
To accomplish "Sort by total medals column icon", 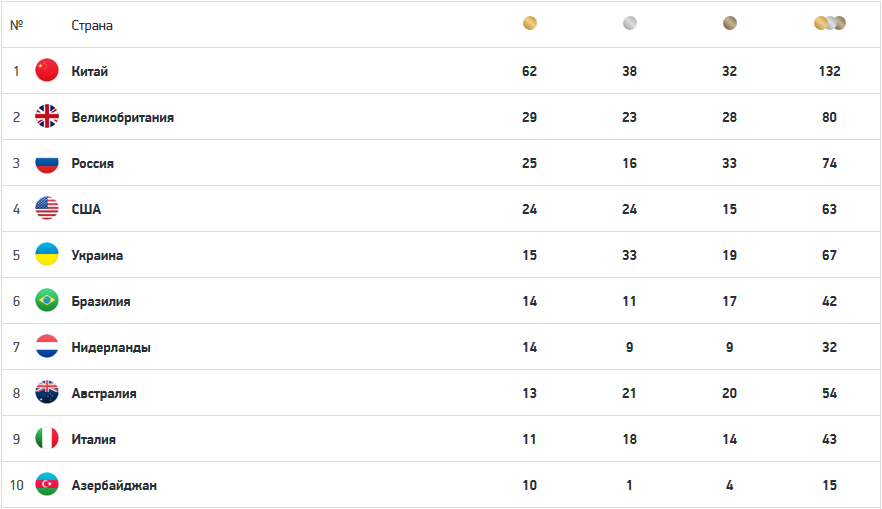I will (x=830, y=23).
